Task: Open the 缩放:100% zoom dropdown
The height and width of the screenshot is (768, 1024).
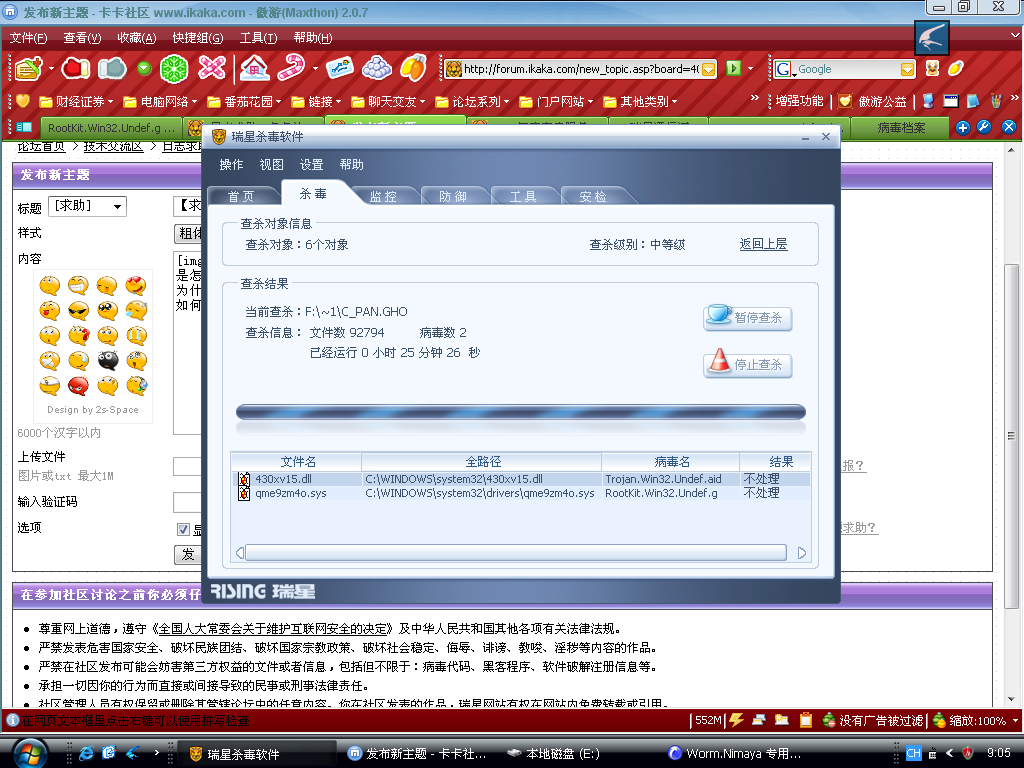Action: pos(1015,720)
